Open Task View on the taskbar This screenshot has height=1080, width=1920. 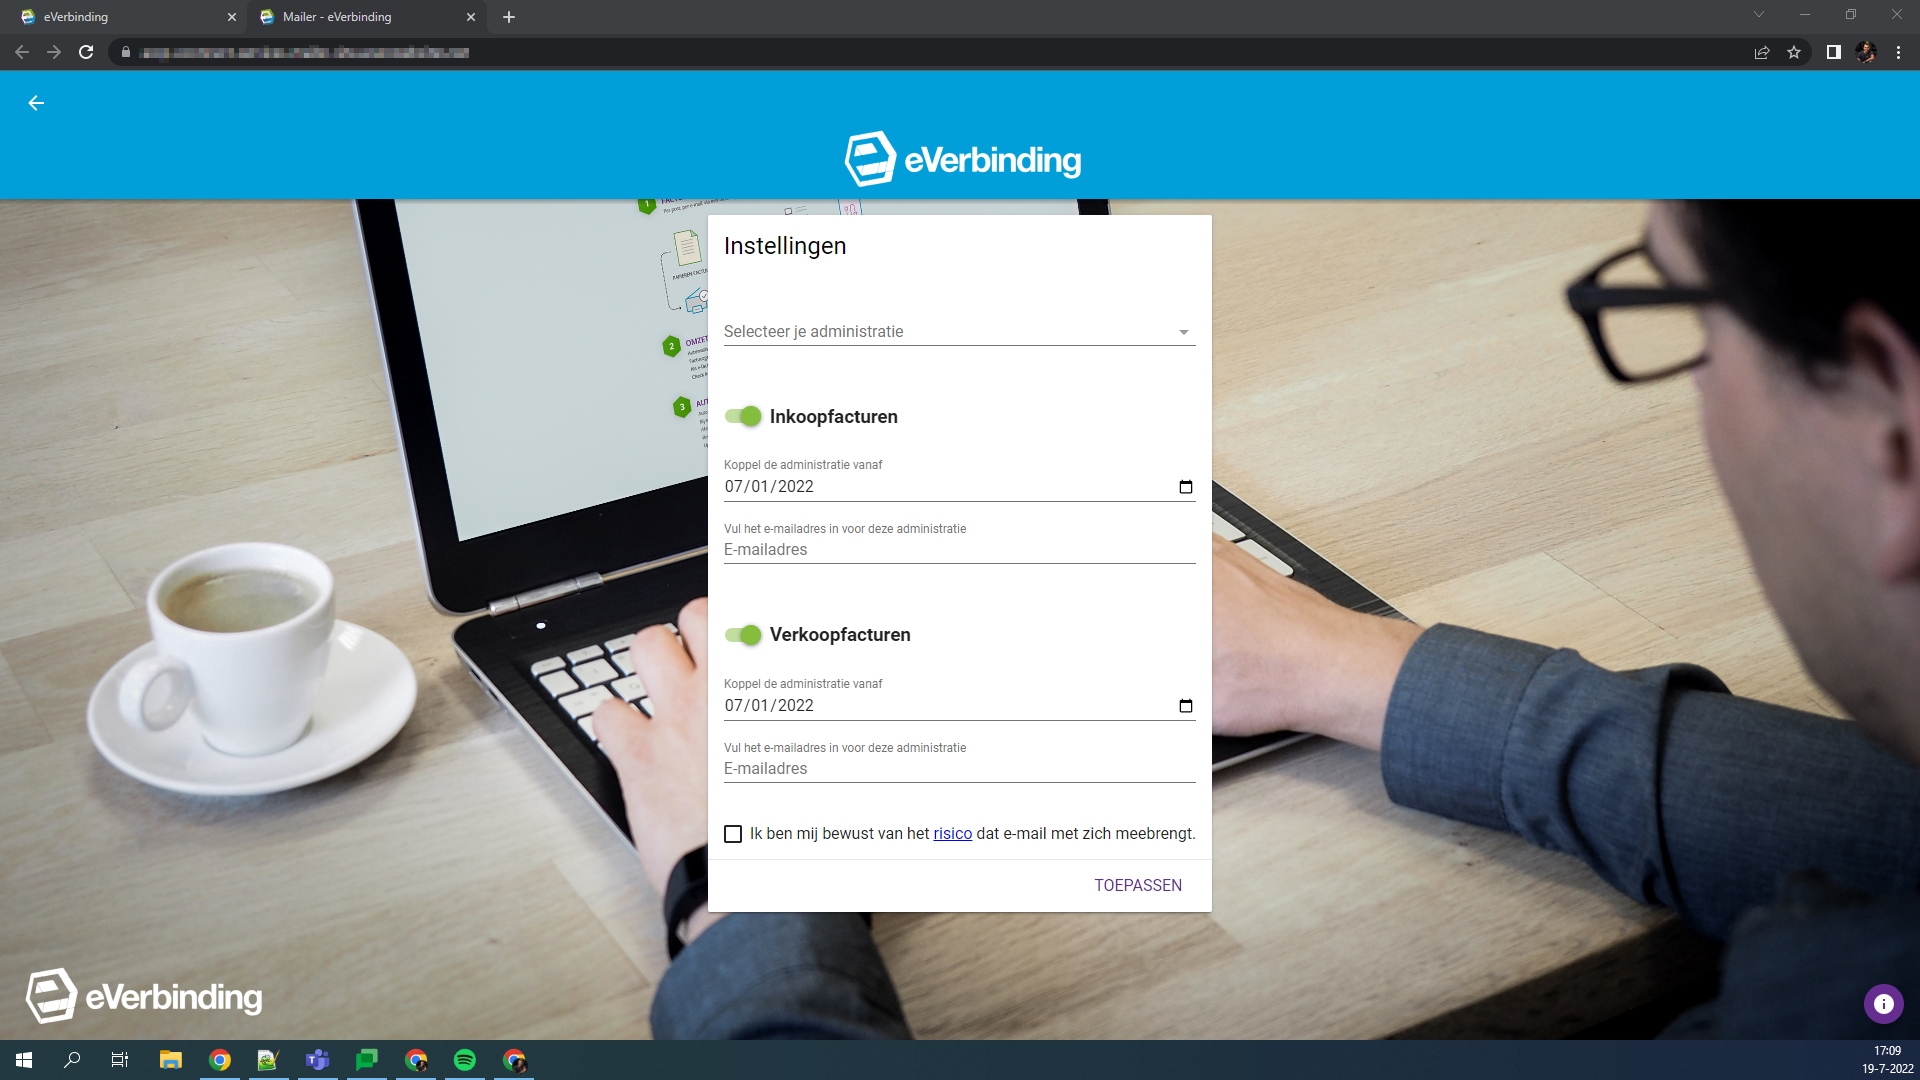(120, 1060)
